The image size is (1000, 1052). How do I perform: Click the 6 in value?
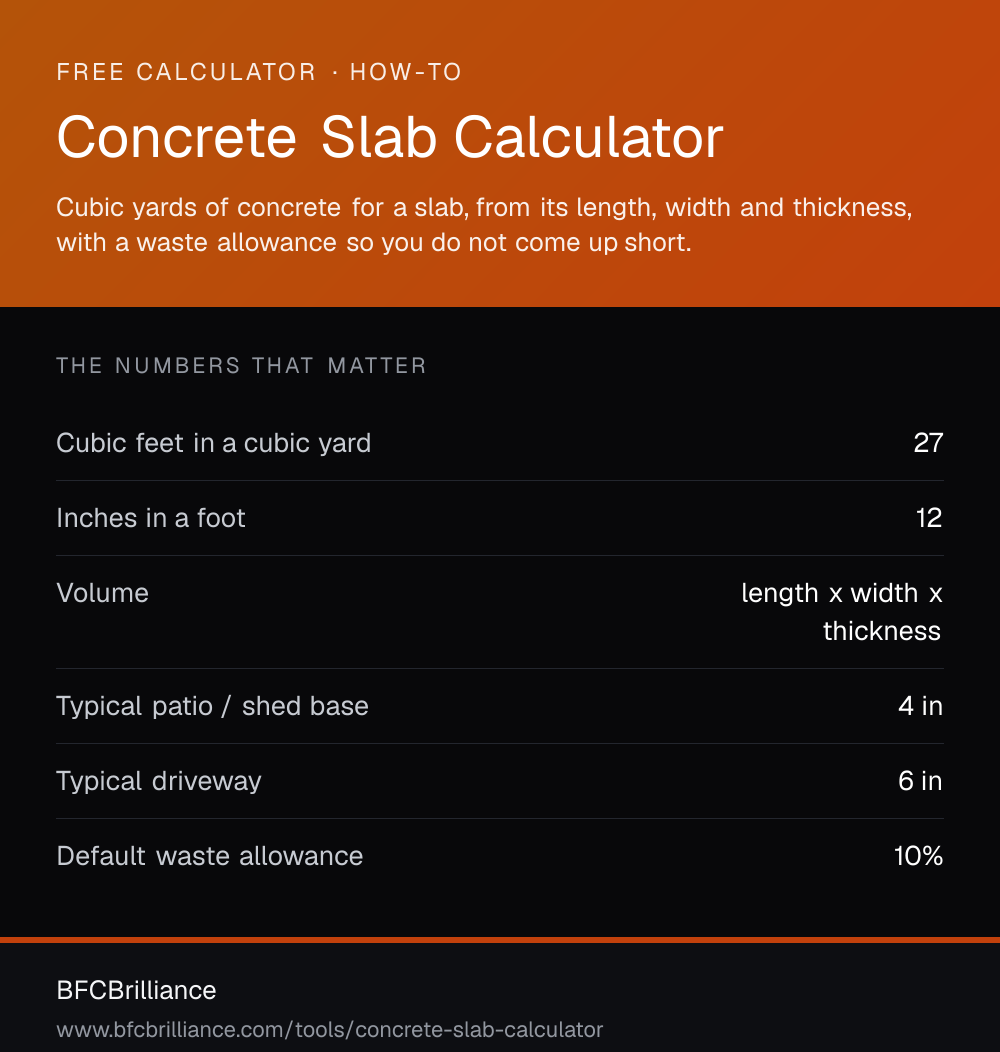(920, 781)
